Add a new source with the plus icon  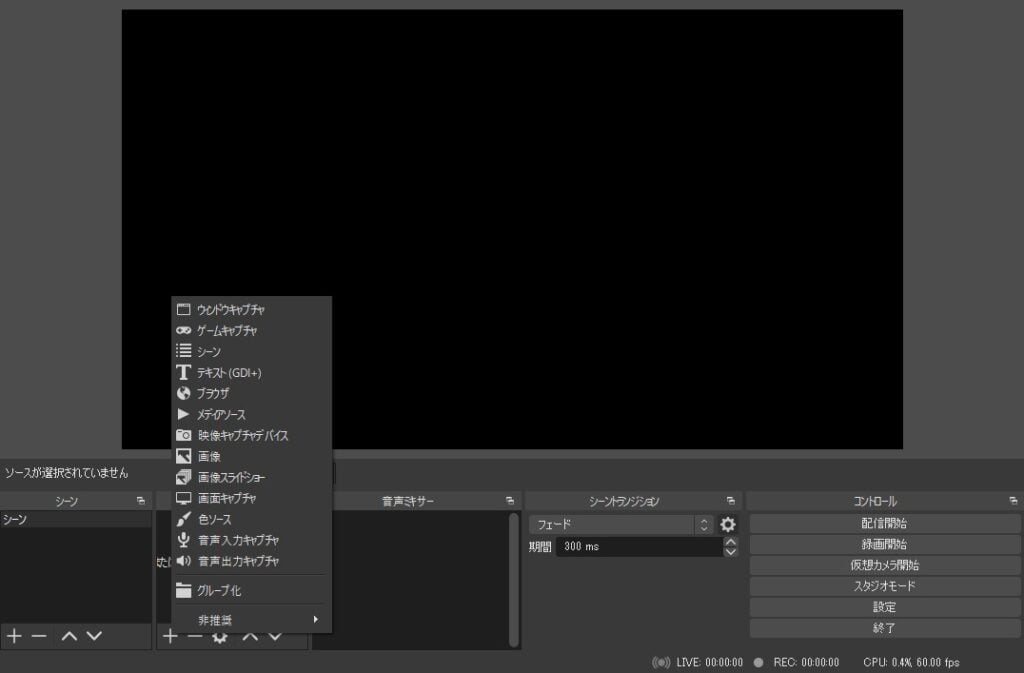pos(171,636)
